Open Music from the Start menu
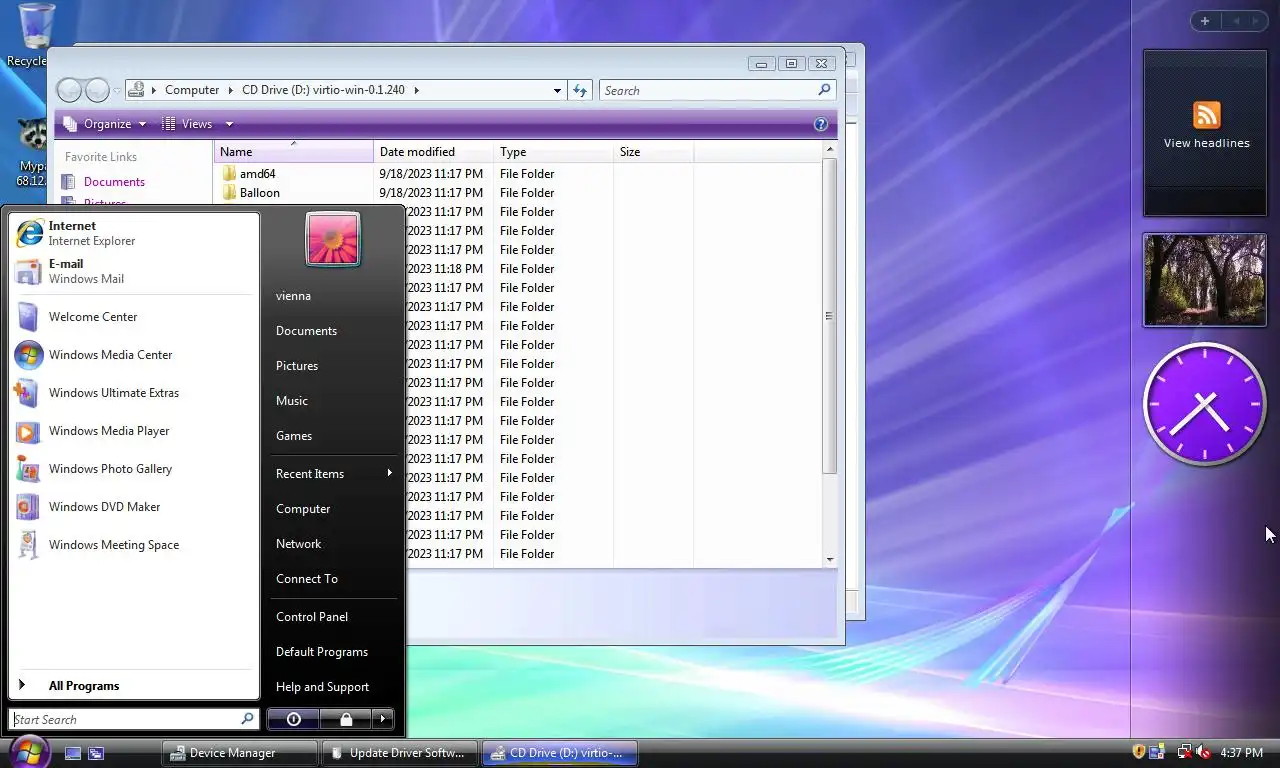 (333, 401)
